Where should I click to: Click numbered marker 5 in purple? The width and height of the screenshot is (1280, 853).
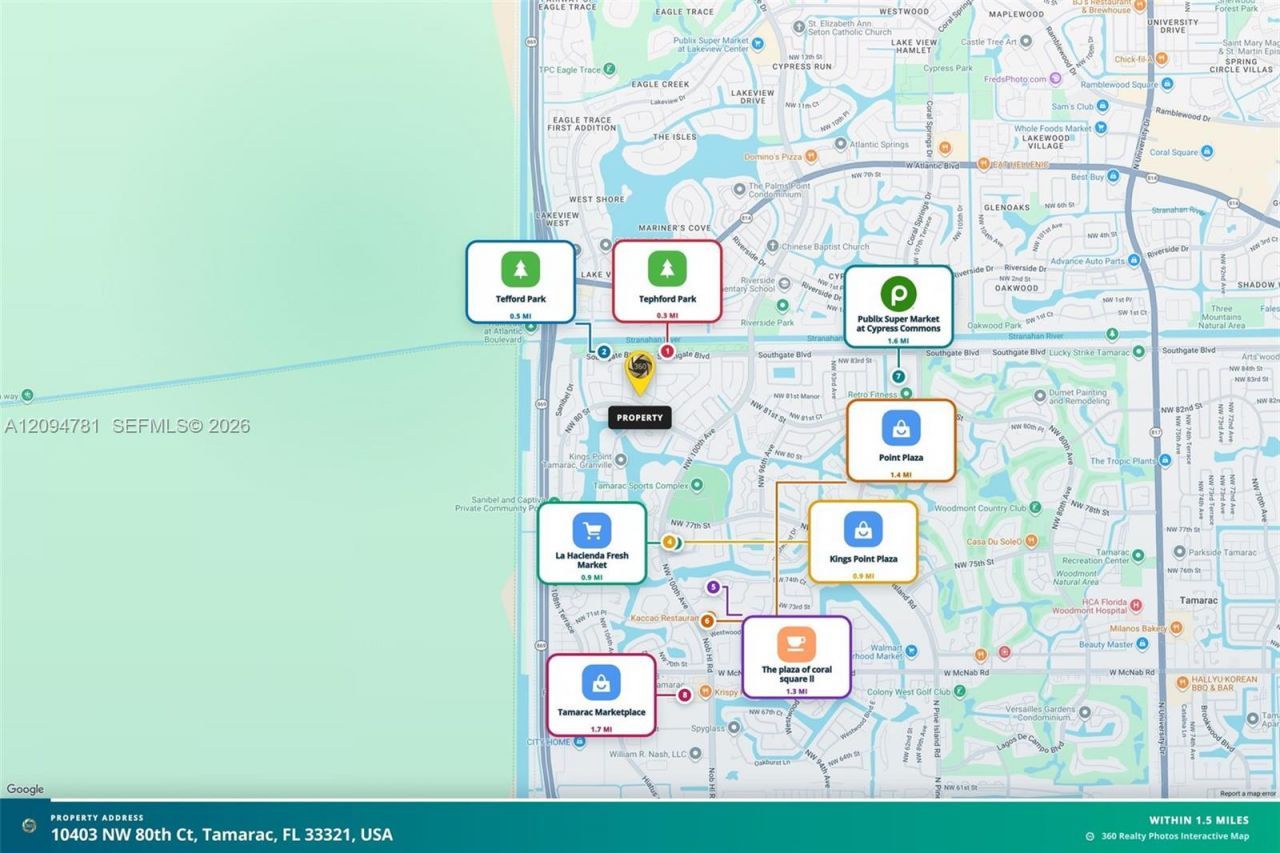(x=713, y=587)
